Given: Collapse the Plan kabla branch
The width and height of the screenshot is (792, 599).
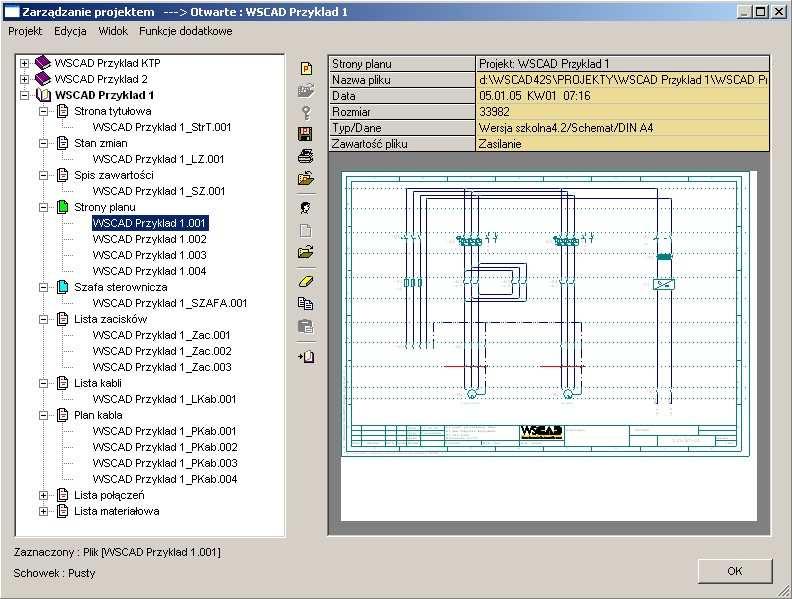Looking at the screenshot, I should click(x=44, y=415).
